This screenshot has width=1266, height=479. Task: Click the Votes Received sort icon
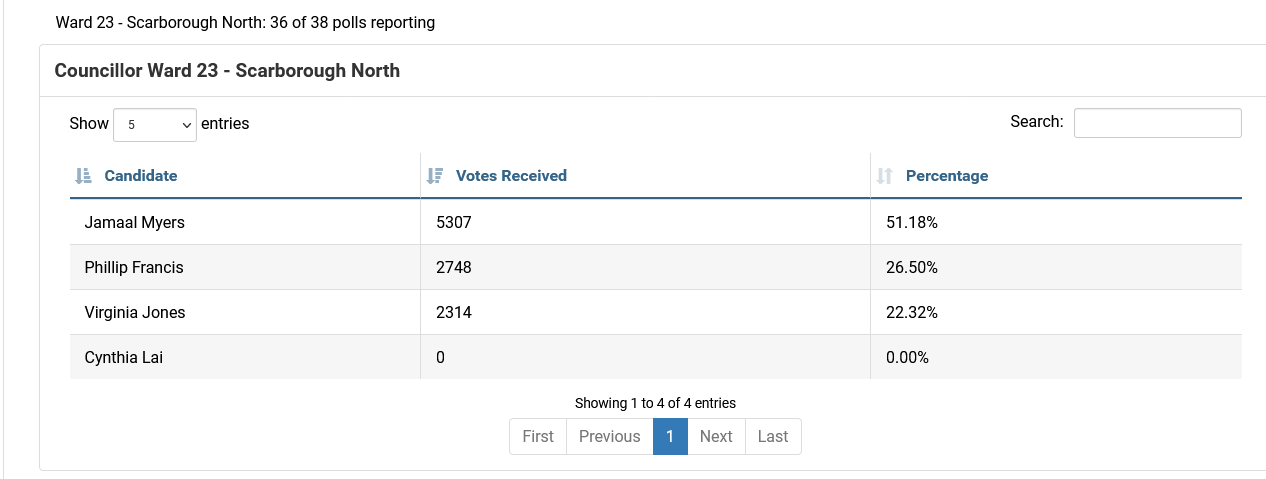(434, 176)
